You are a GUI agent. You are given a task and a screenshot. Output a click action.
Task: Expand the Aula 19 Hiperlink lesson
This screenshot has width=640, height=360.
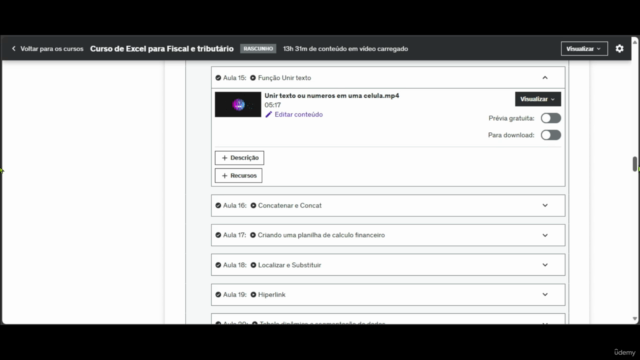click(545, 295)
